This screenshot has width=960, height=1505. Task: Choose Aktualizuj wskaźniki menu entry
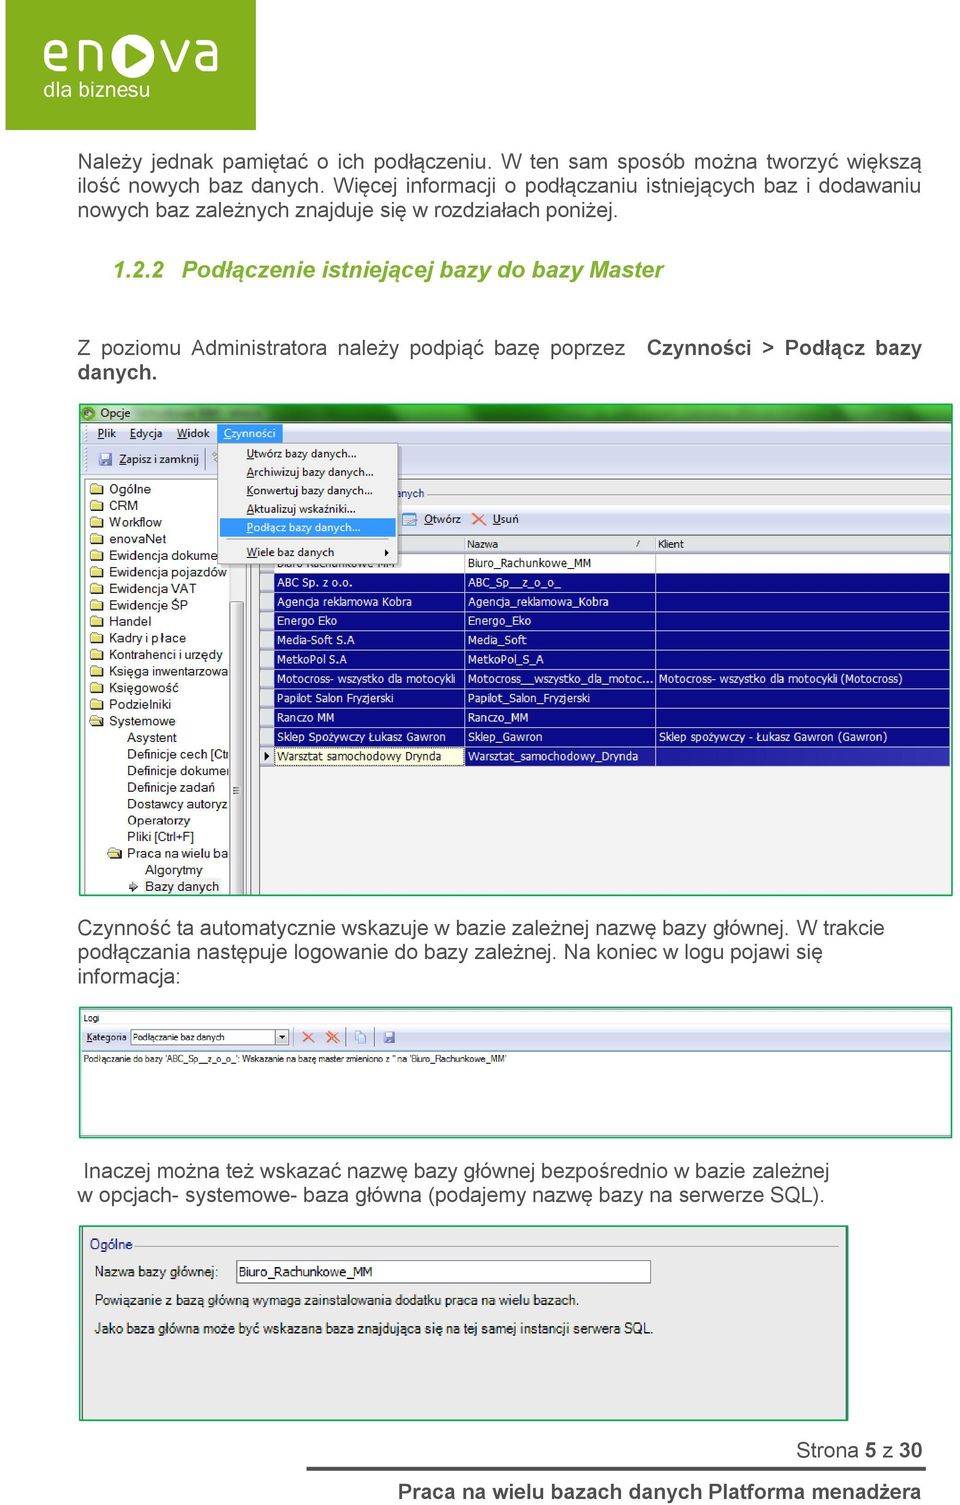tap(308, 509)
